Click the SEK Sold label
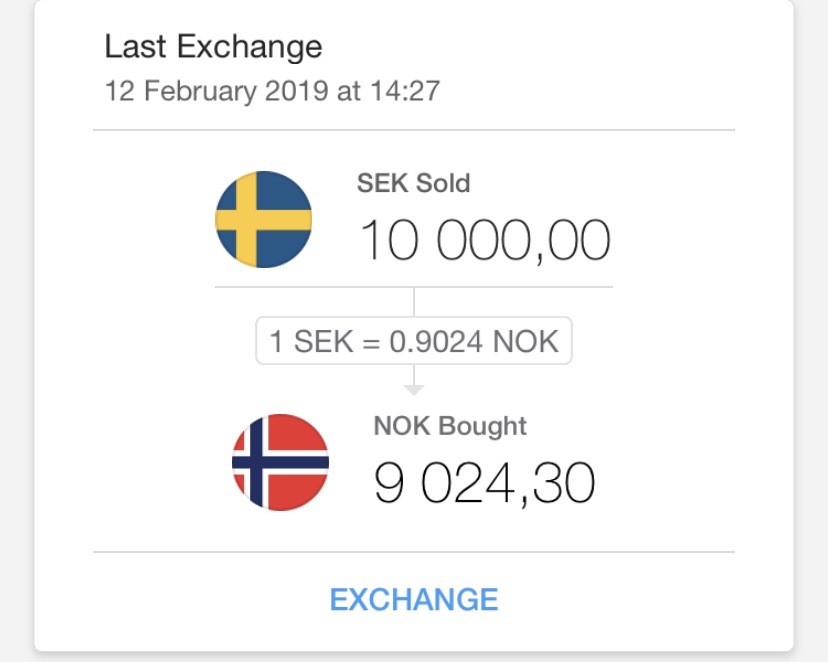Screen dimensions: 828x662 click(x=413, y=184)
